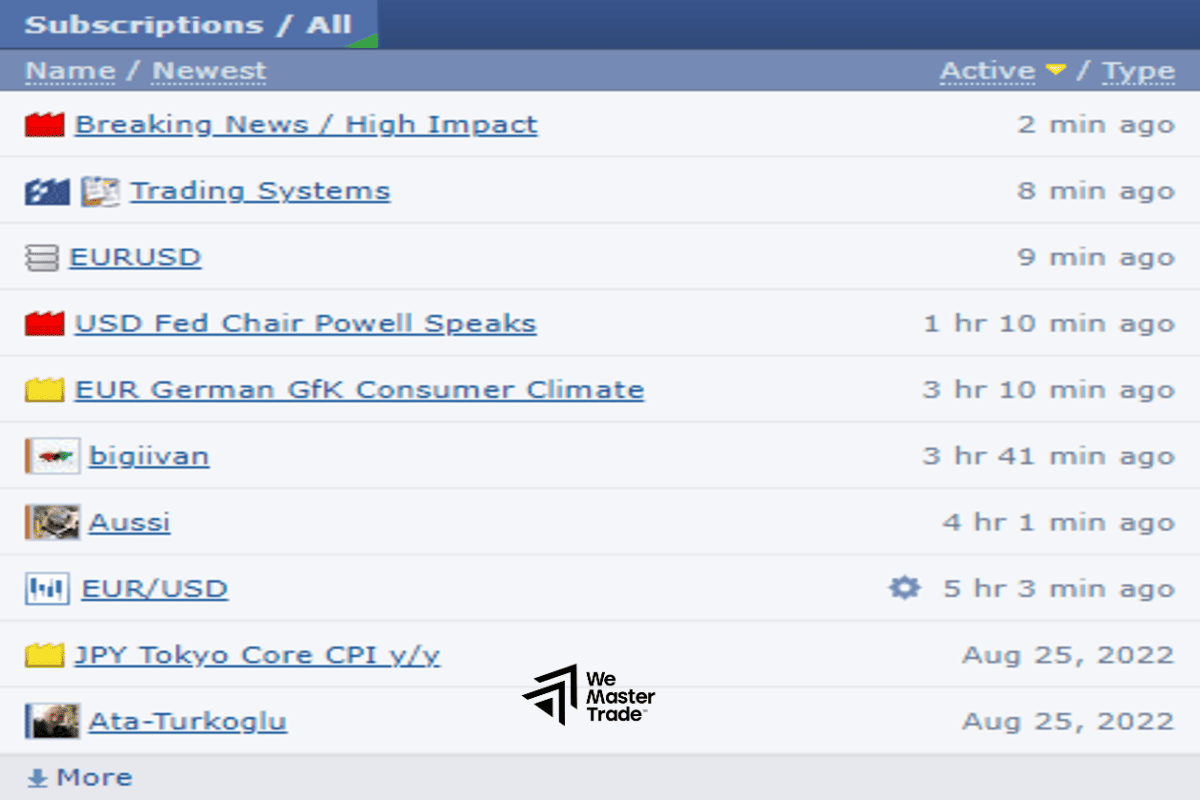Open the Subscriptions / All tab

point(187,25)
